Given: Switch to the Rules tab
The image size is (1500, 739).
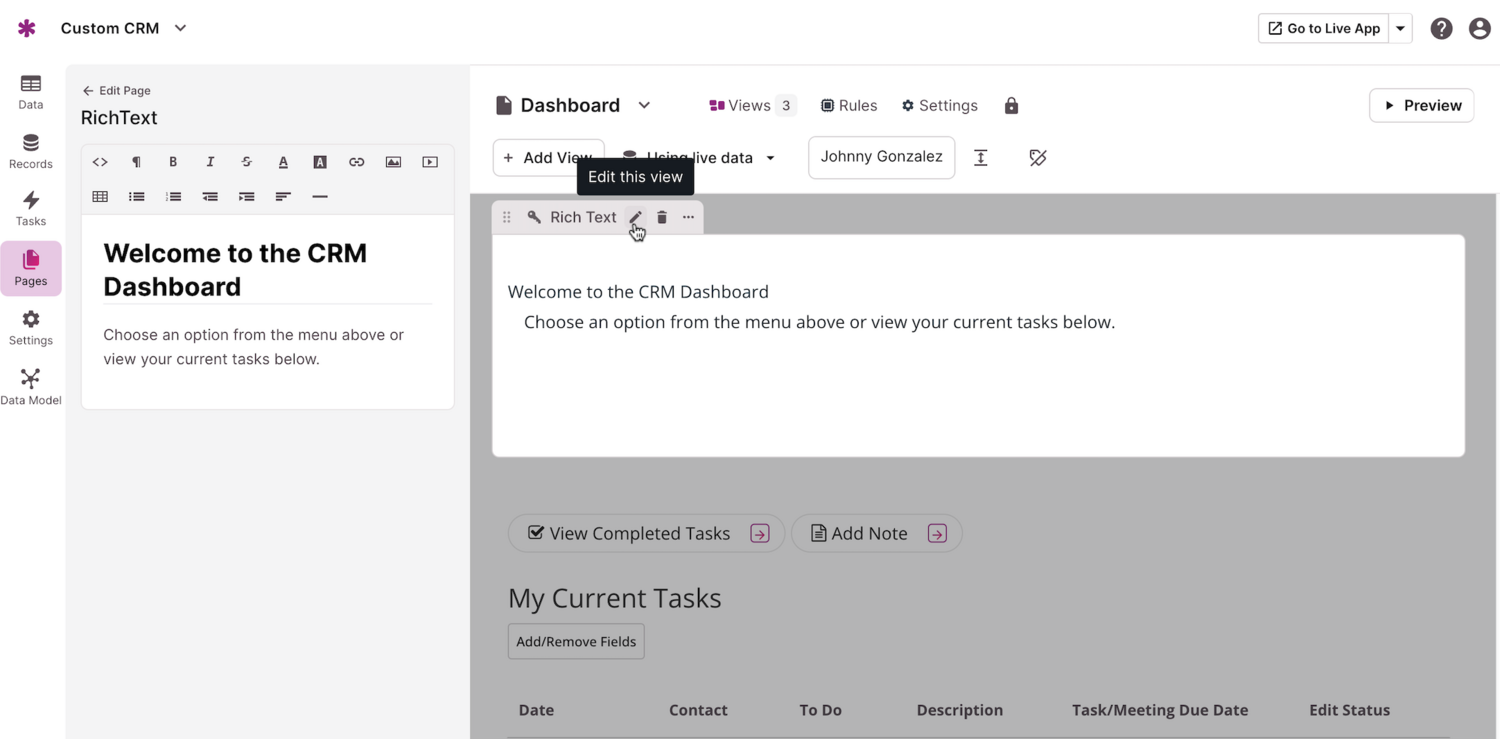Looking at the screenshot, I should tap(848, 106).
